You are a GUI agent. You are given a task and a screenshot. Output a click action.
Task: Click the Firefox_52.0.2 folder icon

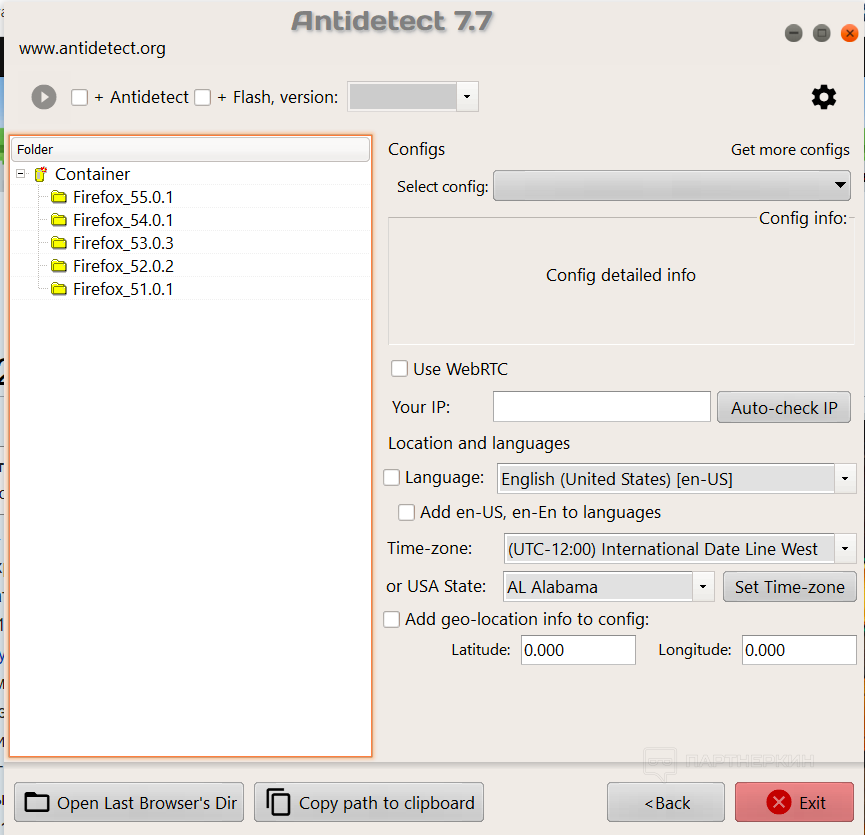point(59,266)
